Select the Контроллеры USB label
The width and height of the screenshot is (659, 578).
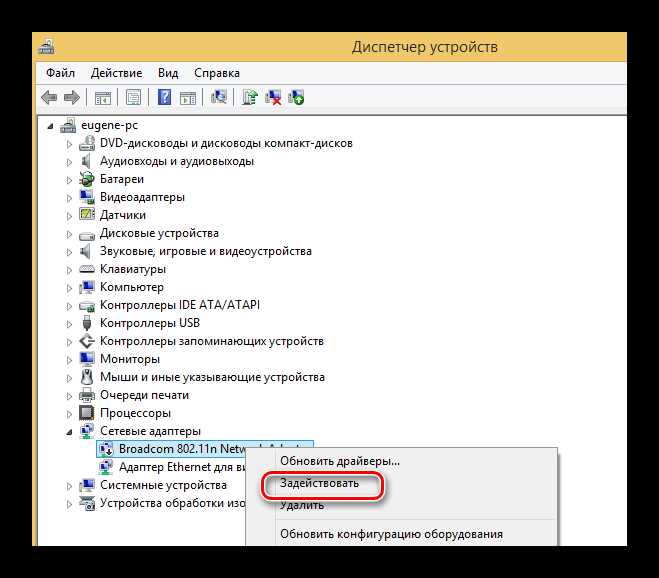150,323
